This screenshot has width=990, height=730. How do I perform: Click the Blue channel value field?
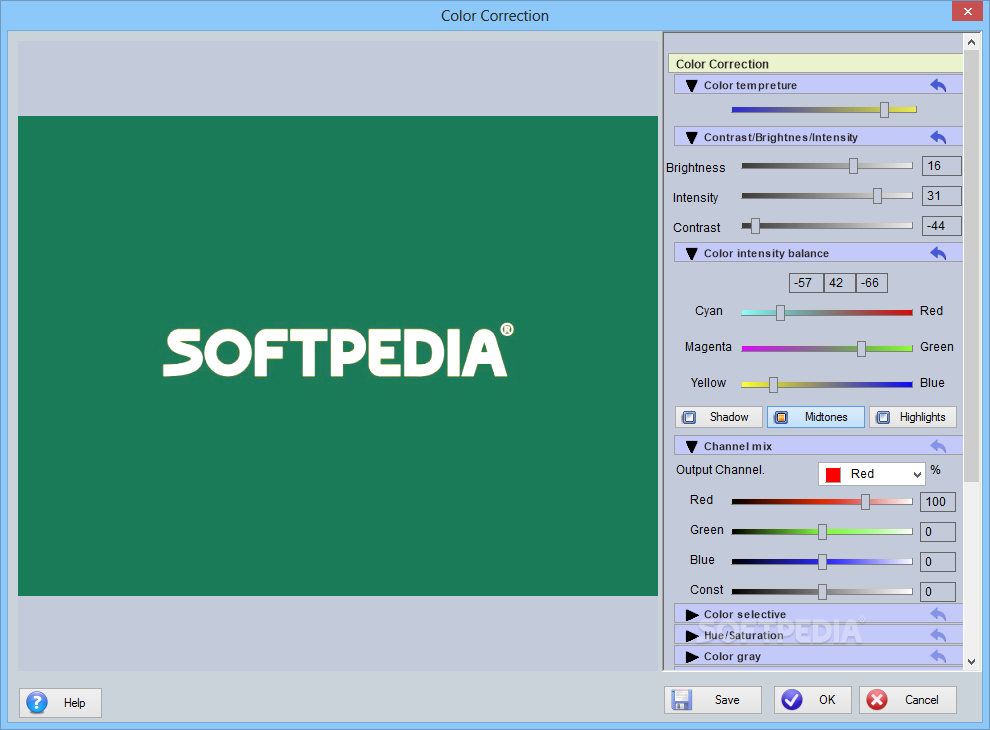tap(938, 561)
